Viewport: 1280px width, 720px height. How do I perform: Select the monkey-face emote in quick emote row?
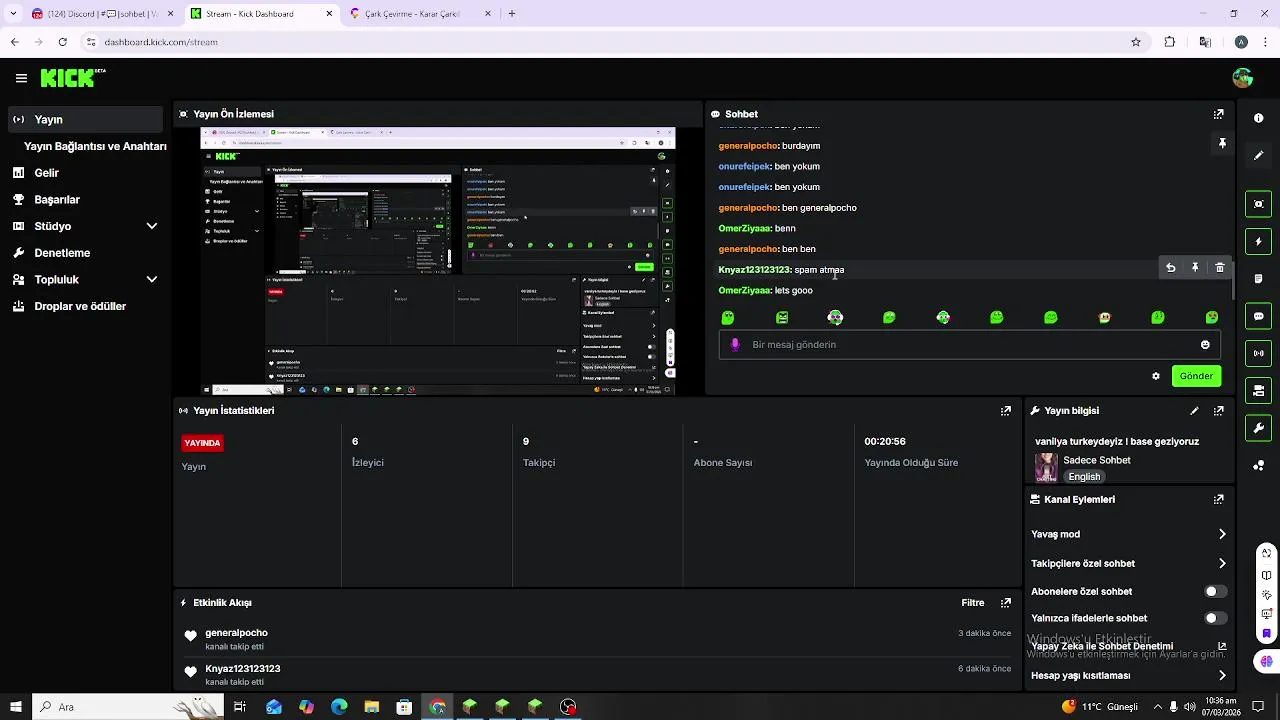1104,317
